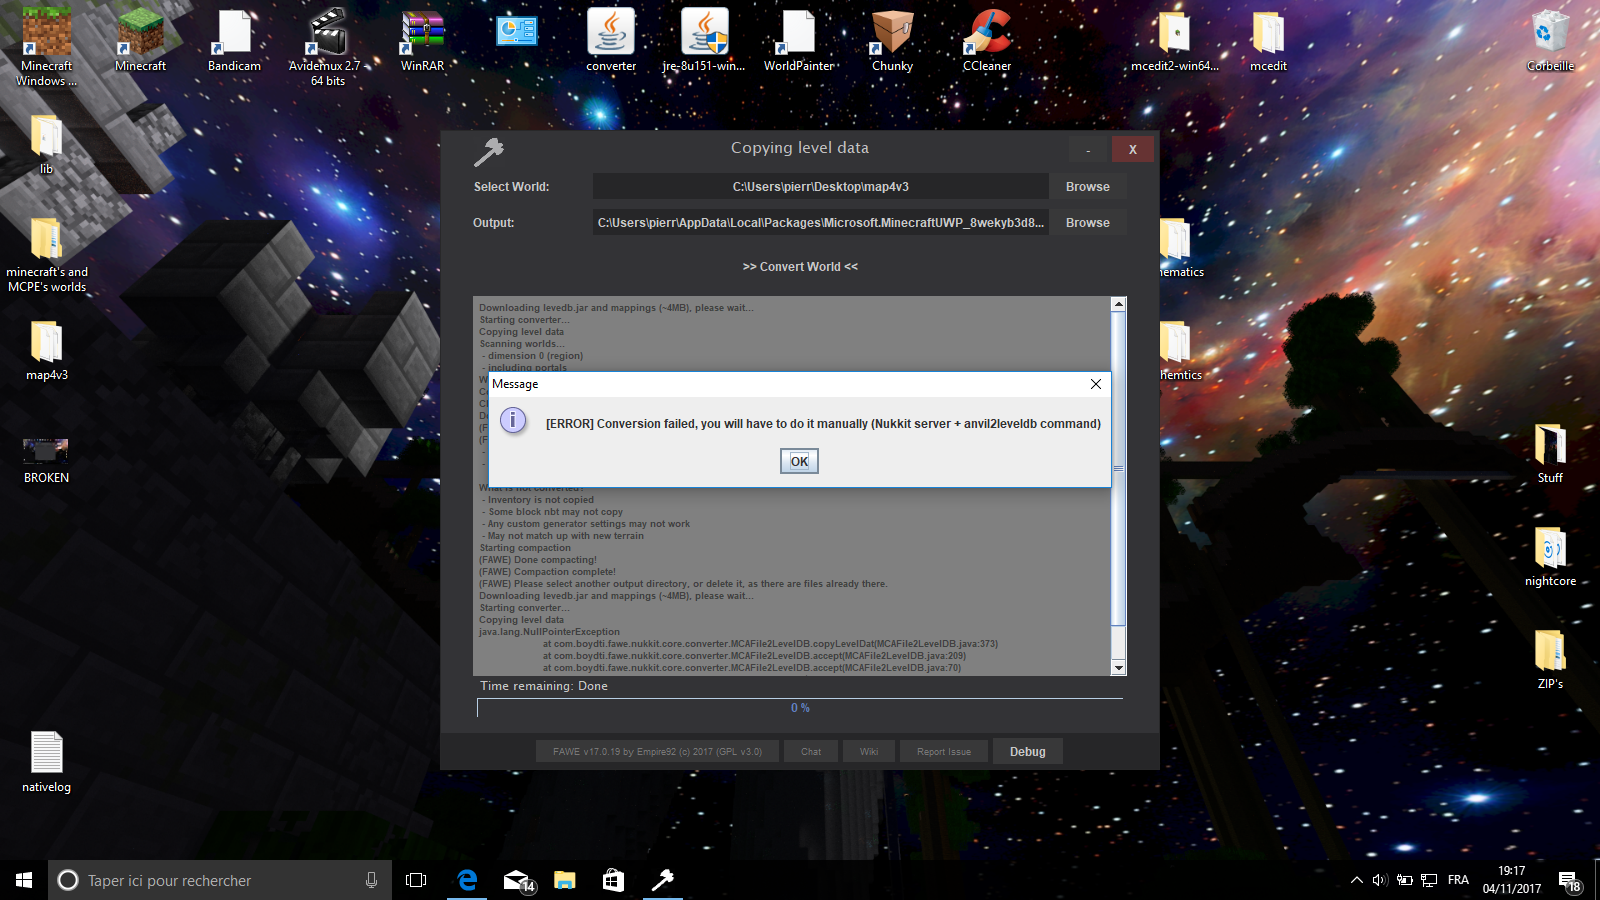The height and width of the screenshot is (900, 1600).
Task: Select the mcedit folder icon
Action: pyautogui.click(x=1268, y=41)
